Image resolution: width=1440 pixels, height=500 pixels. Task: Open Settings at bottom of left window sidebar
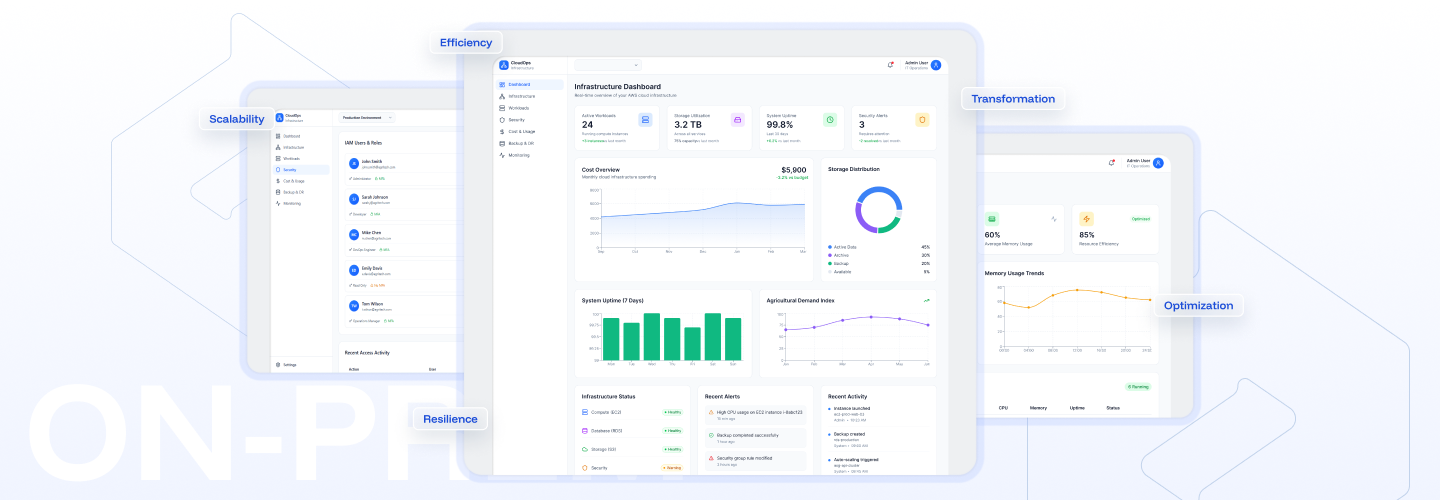(x=288, y=365)
